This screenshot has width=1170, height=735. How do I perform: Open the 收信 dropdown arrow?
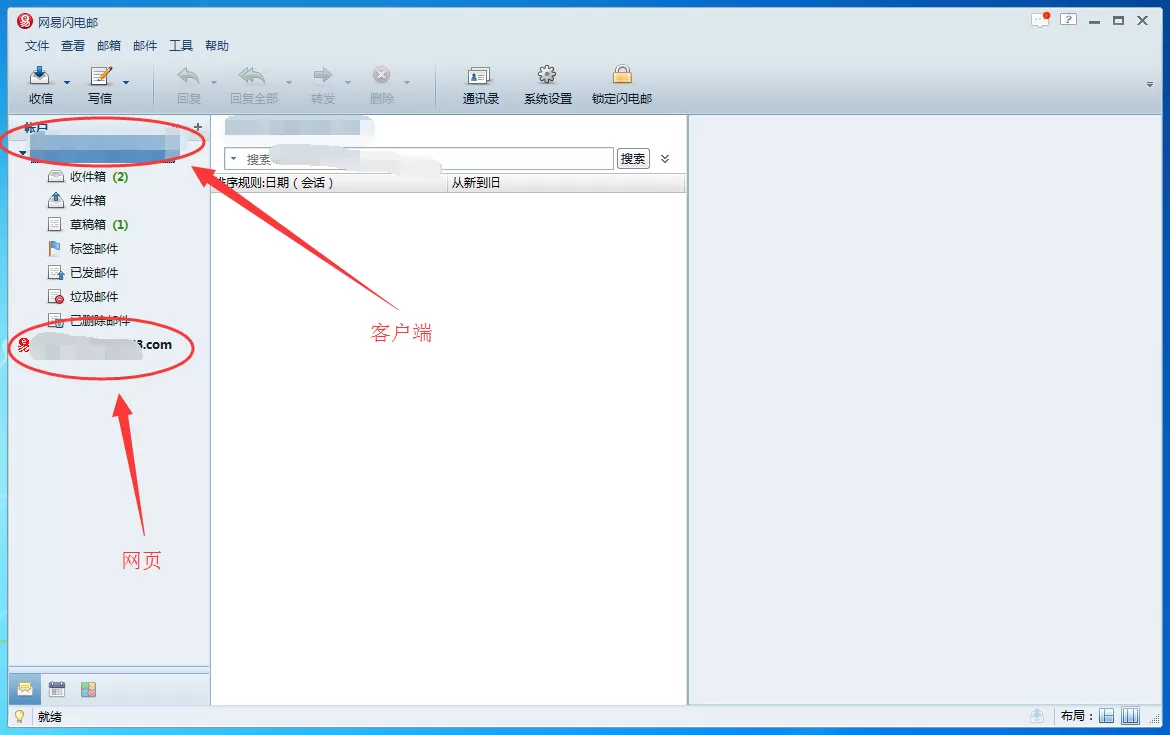pyautogui.click(x=67, y=82)
